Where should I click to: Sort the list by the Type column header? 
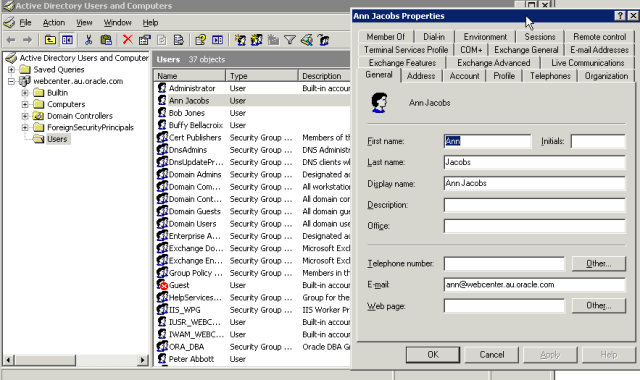point(262,76)
